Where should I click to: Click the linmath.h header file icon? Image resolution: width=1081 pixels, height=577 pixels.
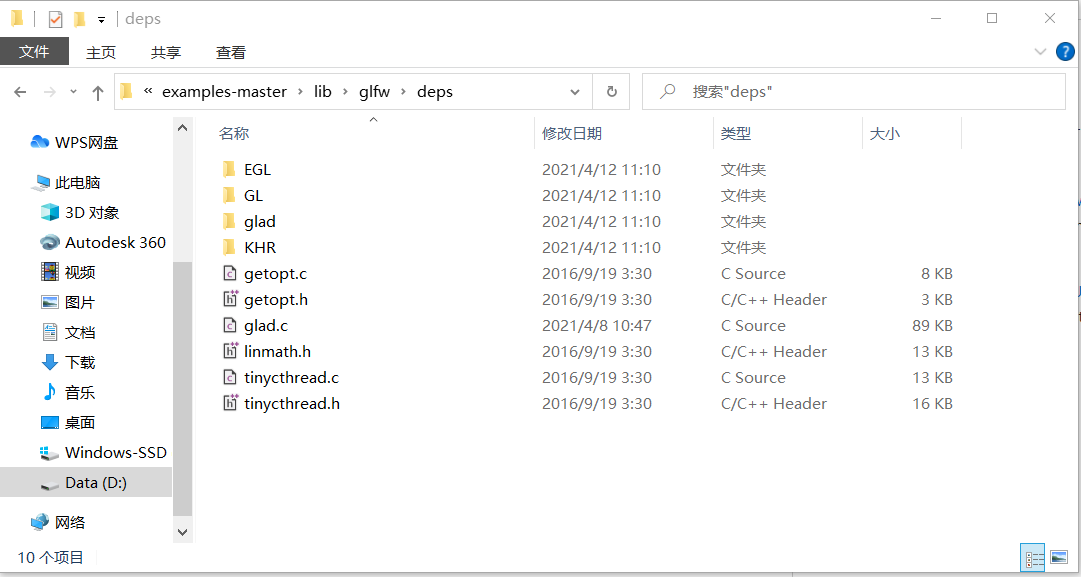coord(230,351)
